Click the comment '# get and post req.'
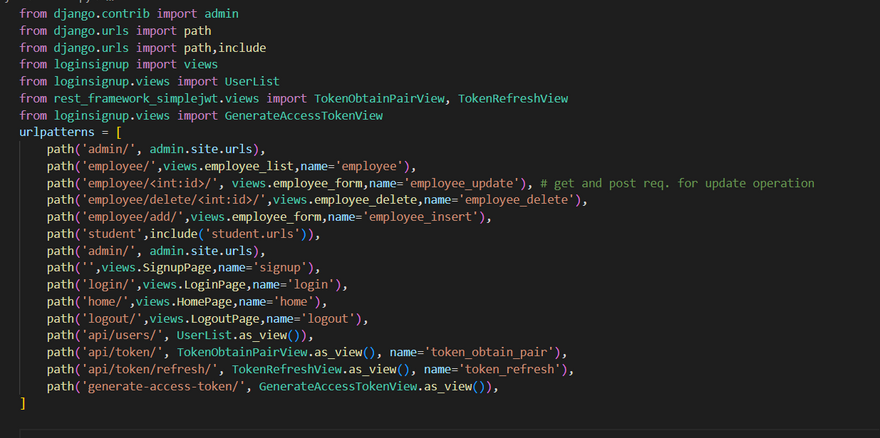The height and width of the screenshot is (438, 880). tap(606, 184)
